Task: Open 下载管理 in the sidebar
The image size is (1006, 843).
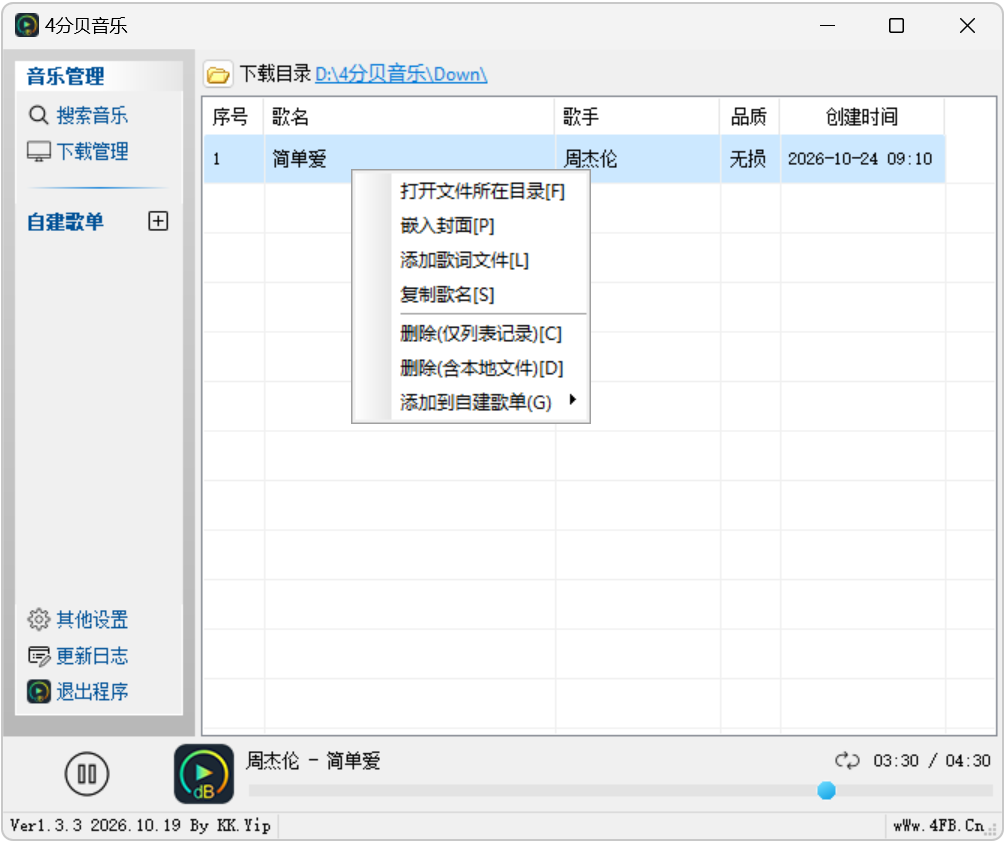Action: pos(92,152)
